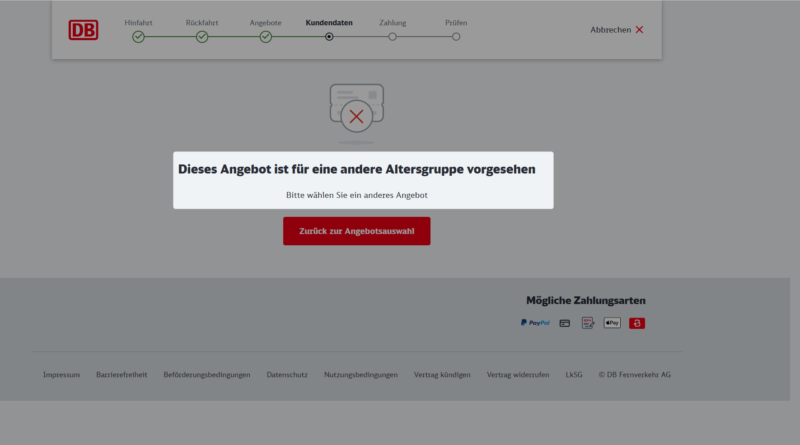Select the Kundendaten step indicator
The height and width of the screenshot is (445, 800).
click(329, 37)
